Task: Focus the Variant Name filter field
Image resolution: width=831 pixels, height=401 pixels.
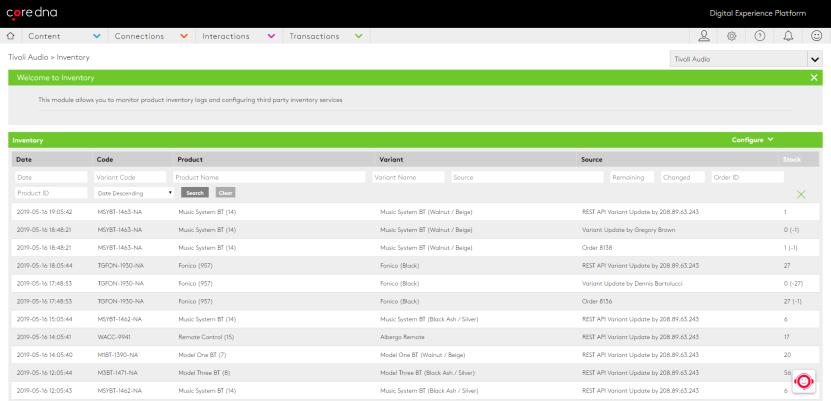Action: (x=408, y=177)
